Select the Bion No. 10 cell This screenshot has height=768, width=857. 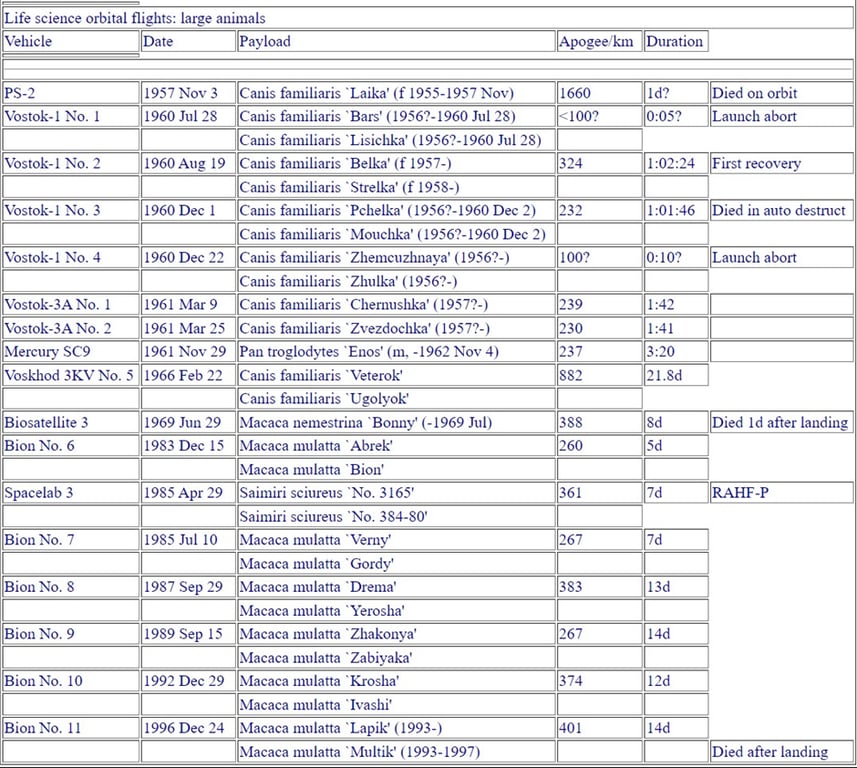pos(71,681)
